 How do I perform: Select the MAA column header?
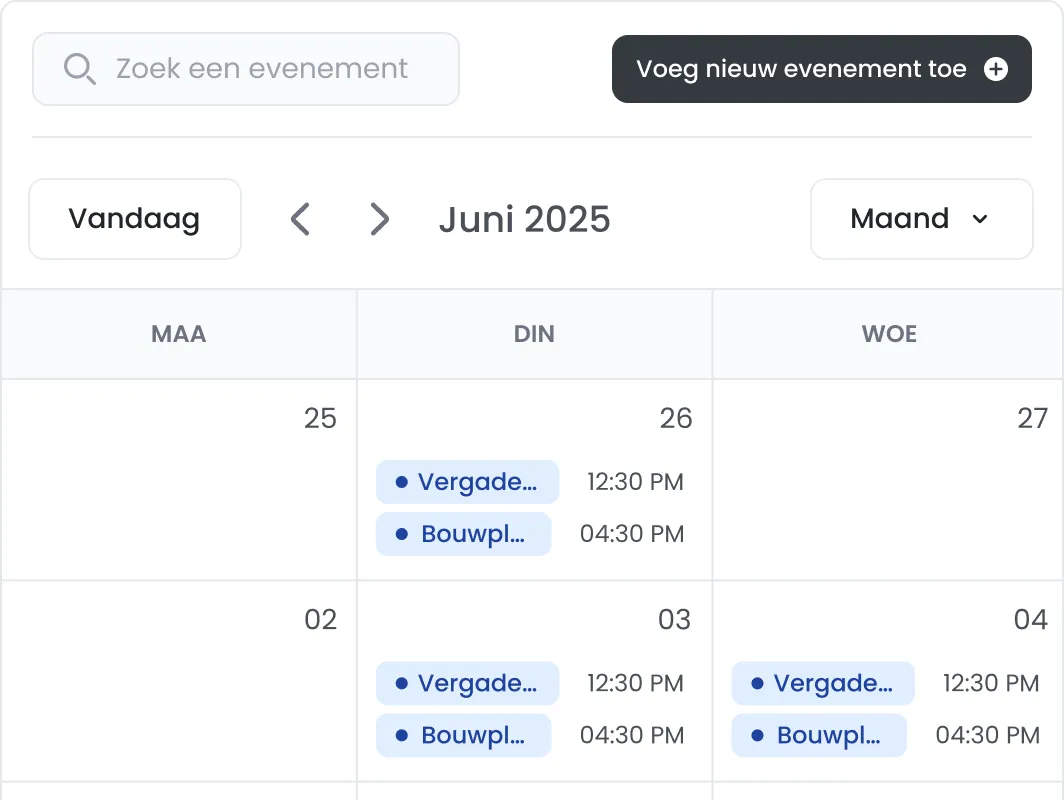pos(179,334)
